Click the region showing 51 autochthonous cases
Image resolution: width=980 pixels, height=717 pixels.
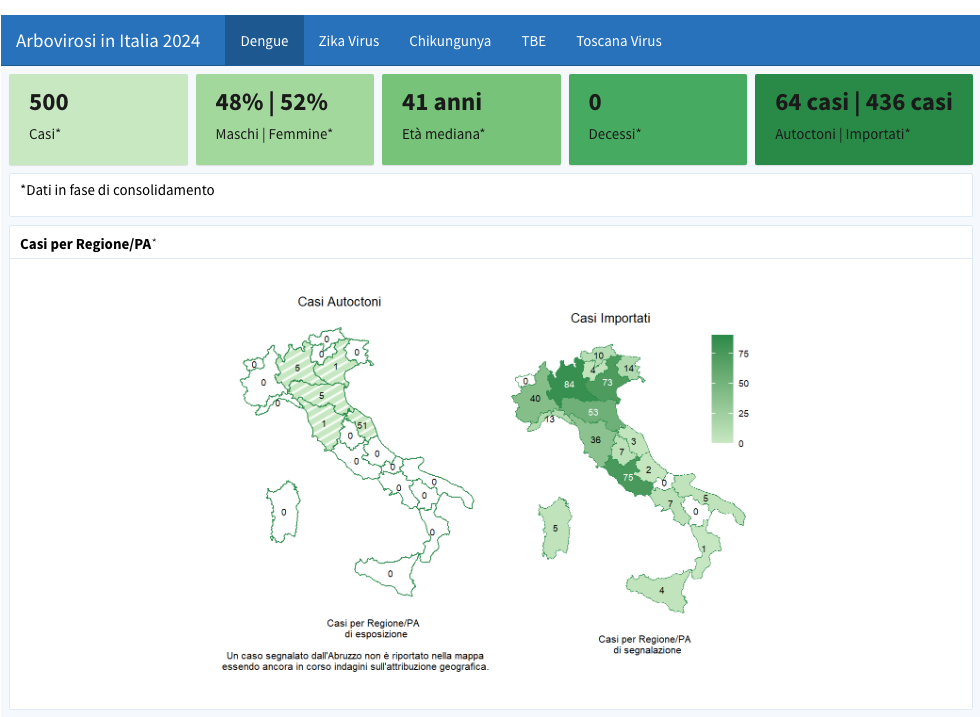361,426
